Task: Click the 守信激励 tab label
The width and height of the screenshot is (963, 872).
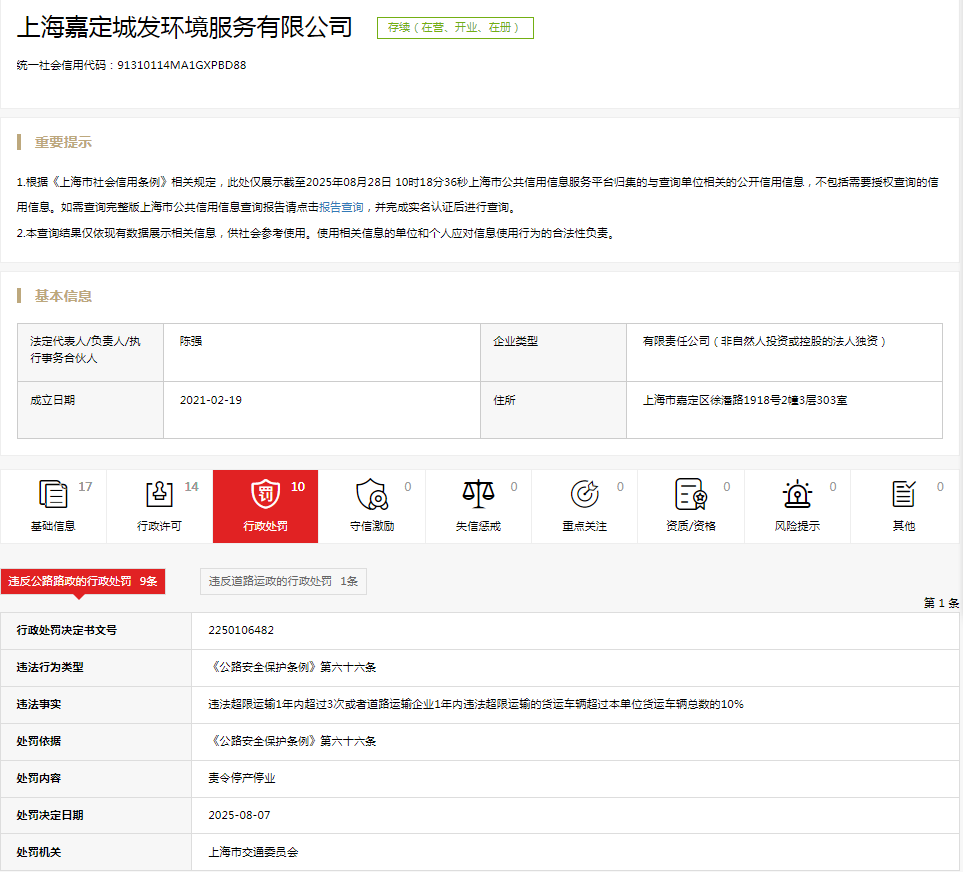Action: [x=371, y=526]
